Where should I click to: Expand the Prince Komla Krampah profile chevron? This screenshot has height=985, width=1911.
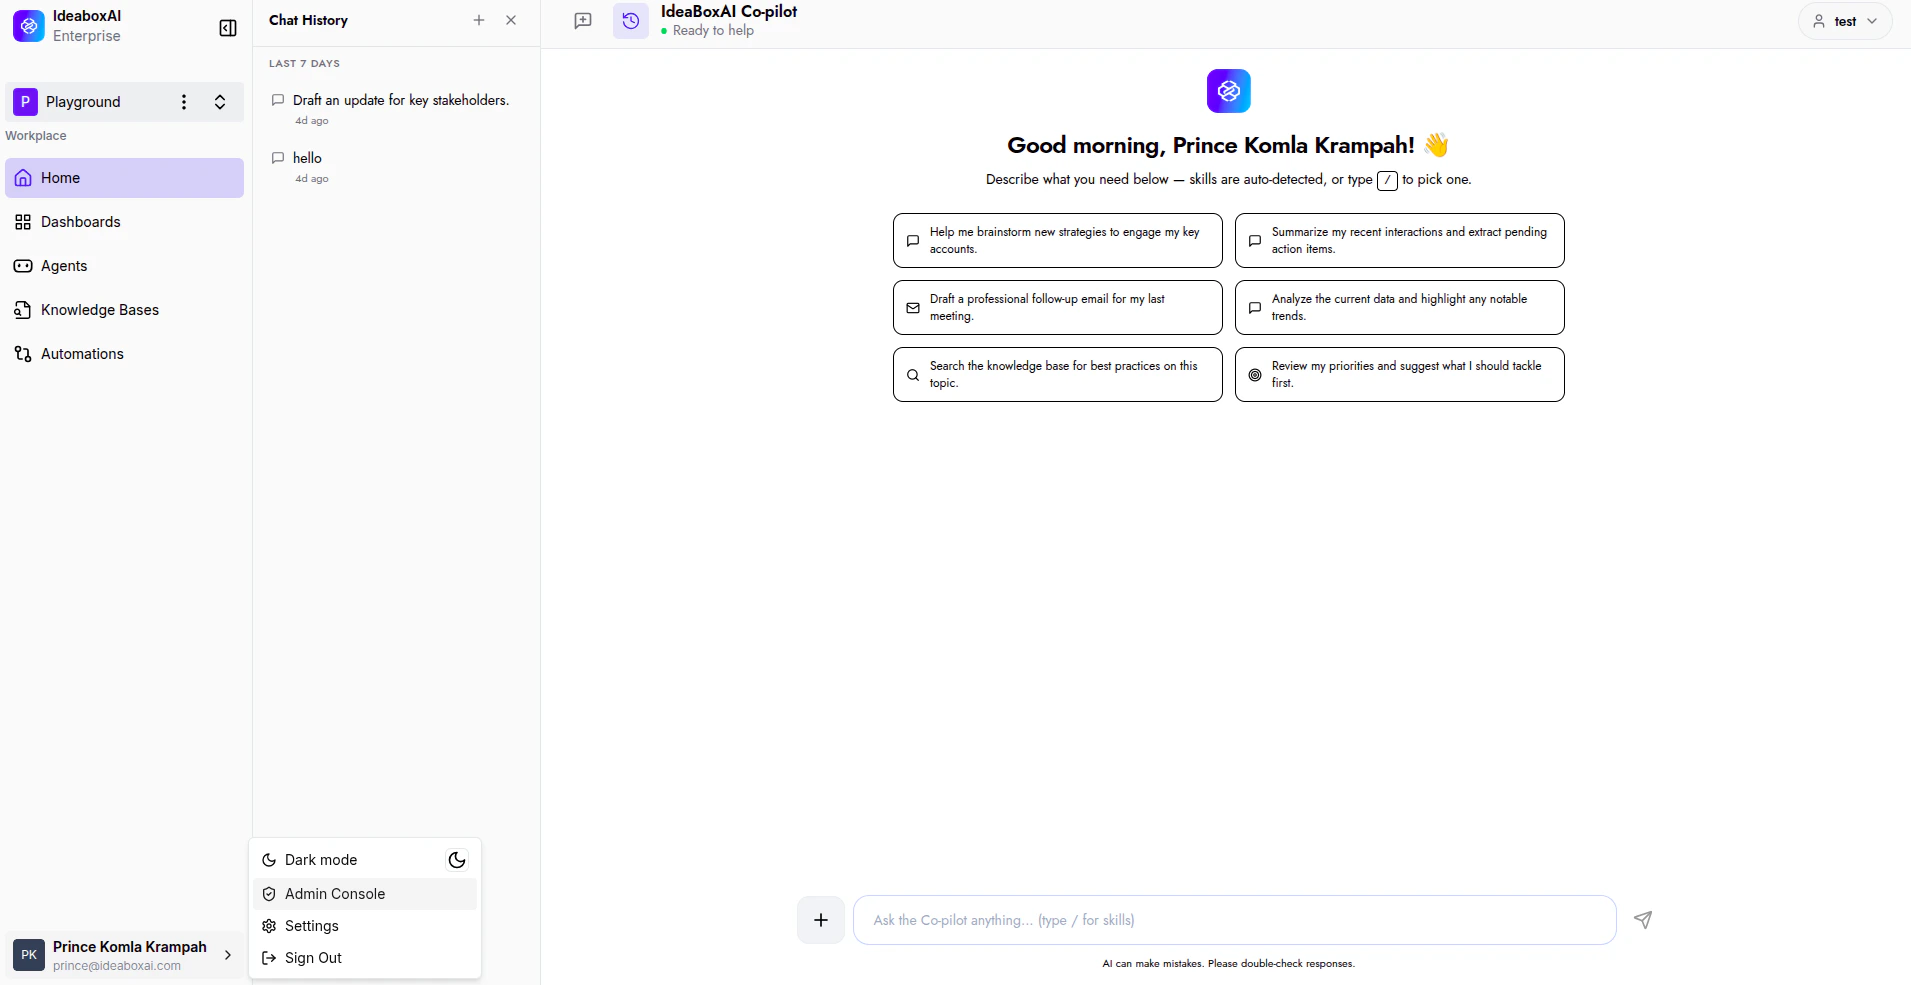click(x=228, y=955)
